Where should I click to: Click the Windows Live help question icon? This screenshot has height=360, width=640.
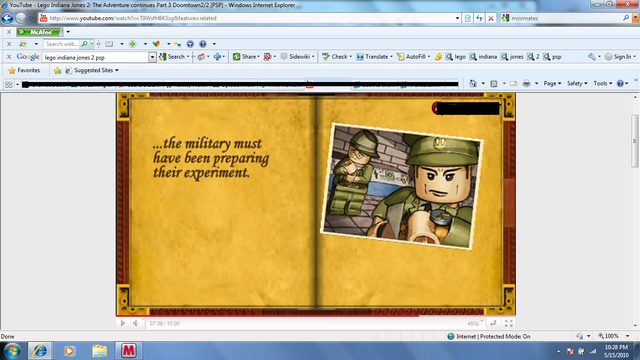point(203,44)
